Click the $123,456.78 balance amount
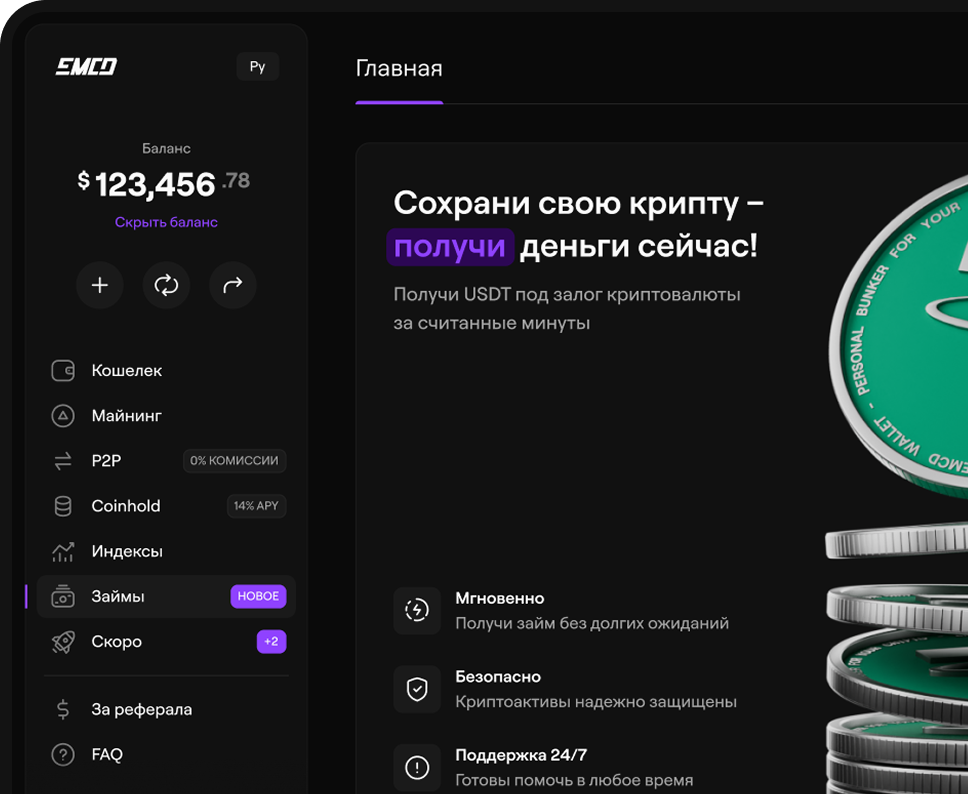The height and width of the screenshot is (794, 968). coord(164,184)
